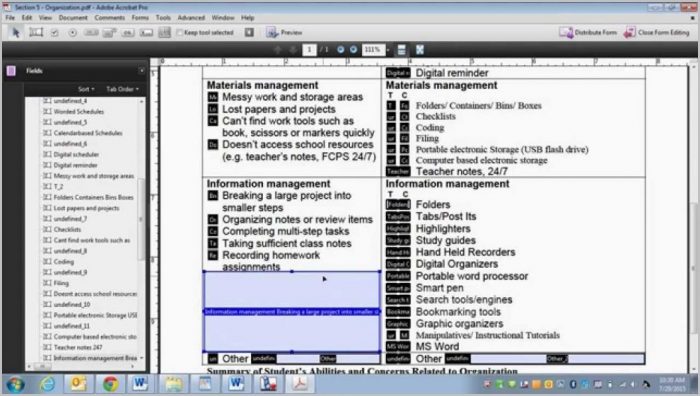
Task: Open Adobe Acrobat taskbar icon
Action: pyautogui.click(x=300, y=384)
